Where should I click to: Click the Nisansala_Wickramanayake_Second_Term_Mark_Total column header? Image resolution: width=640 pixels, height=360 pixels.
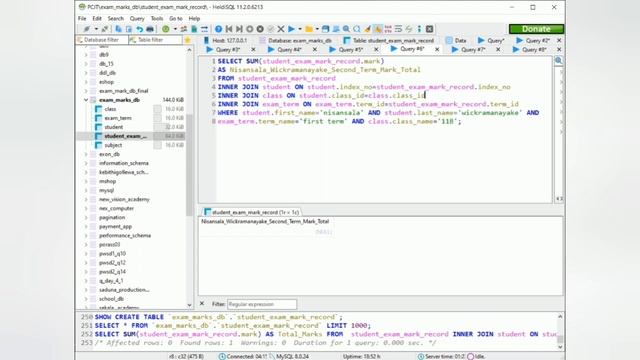[x=265, y=221]
